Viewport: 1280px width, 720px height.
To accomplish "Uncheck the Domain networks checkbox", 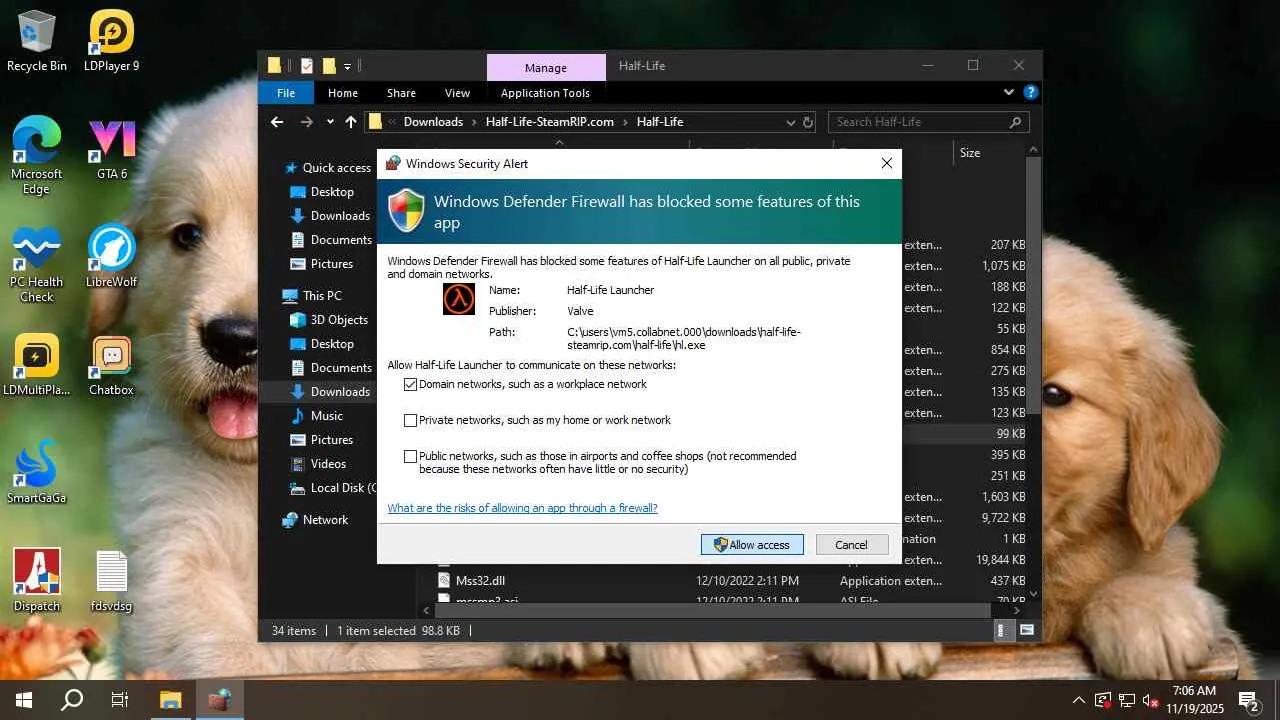I will coord(410,385).
